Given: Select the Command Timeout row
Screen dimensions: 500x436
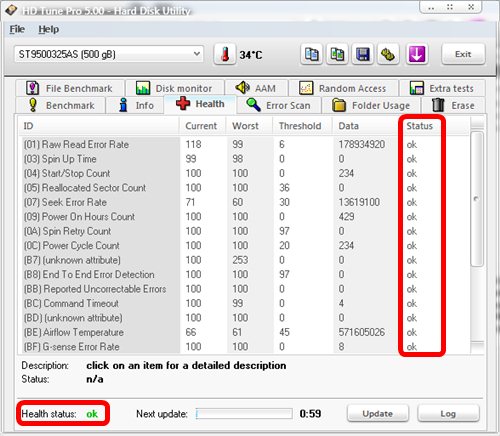Looking at the screenshot, I should point(244,303).
